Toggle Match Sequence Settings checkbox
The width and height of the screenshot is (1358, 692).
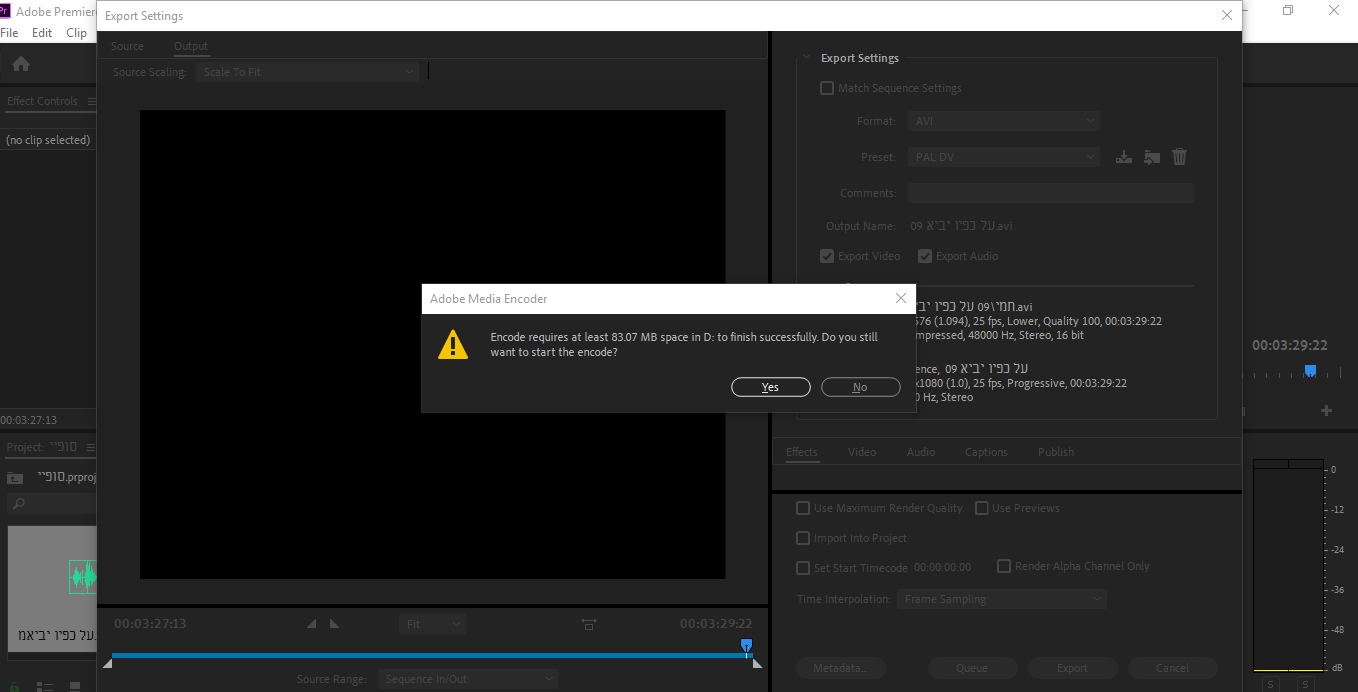[x=827, y=88]
